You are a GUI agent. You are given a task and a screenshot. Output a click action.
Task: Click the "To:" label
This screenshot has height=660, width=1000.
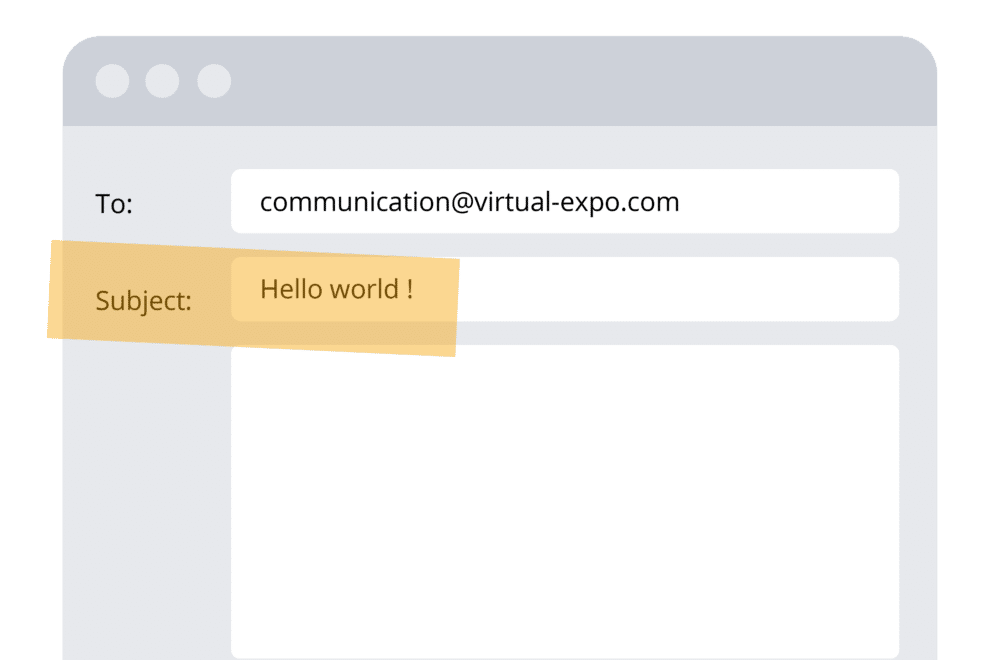pos(114,204)
